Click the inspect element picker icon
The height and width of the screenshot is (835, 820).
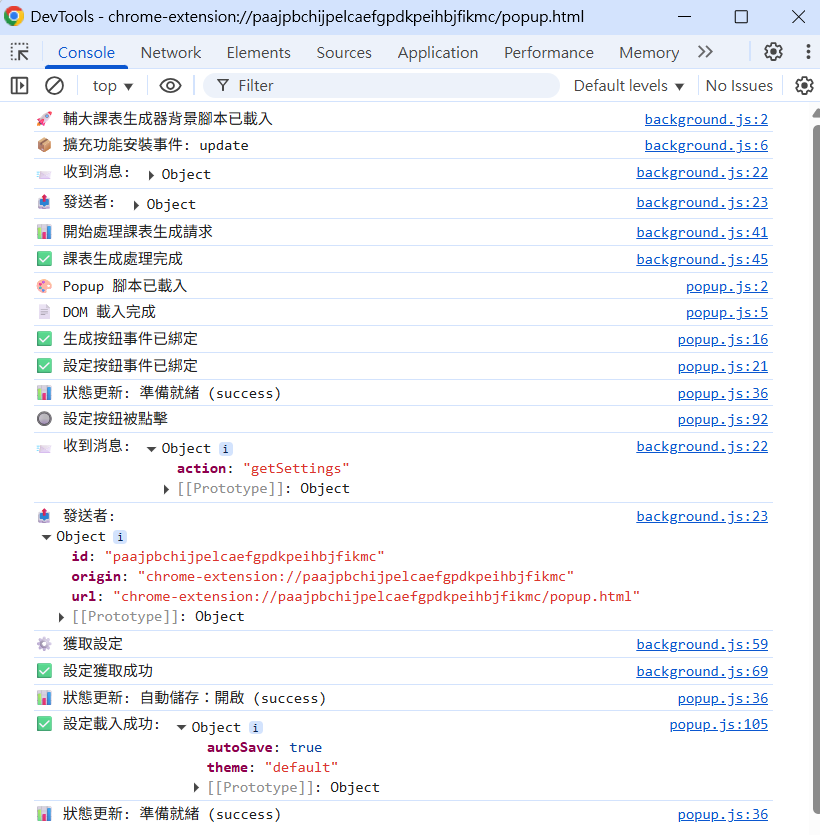point(20,53)
